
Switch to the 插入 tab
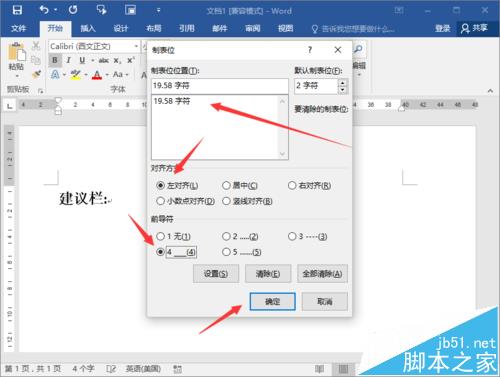[x=88, y=28]
